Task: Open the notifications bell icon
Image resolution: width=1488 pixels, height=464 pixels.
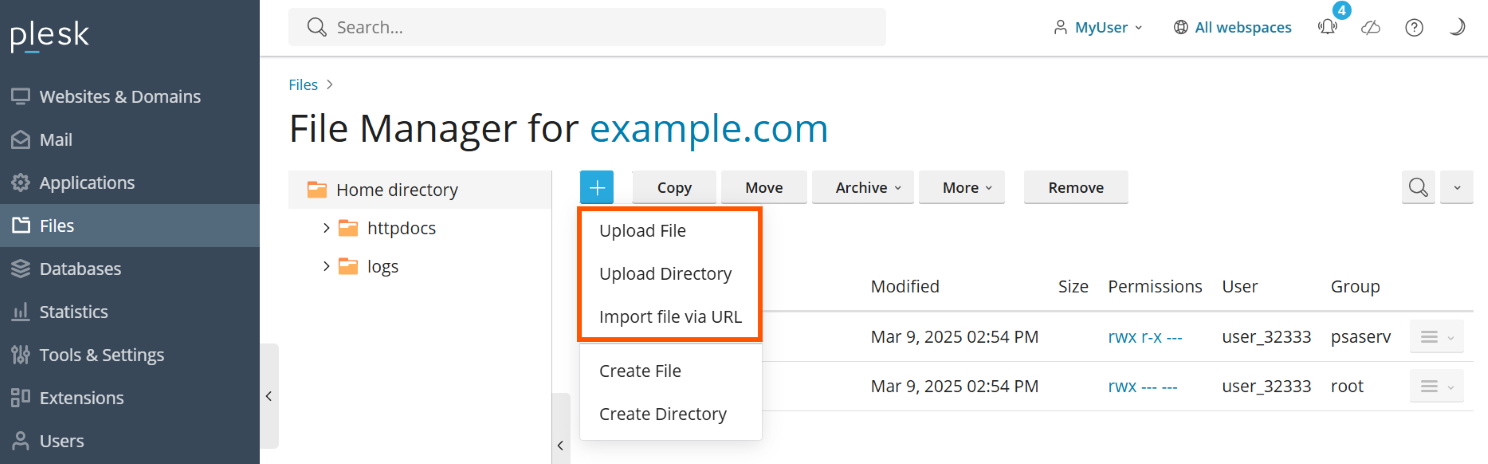Action: pos(1327,28)
